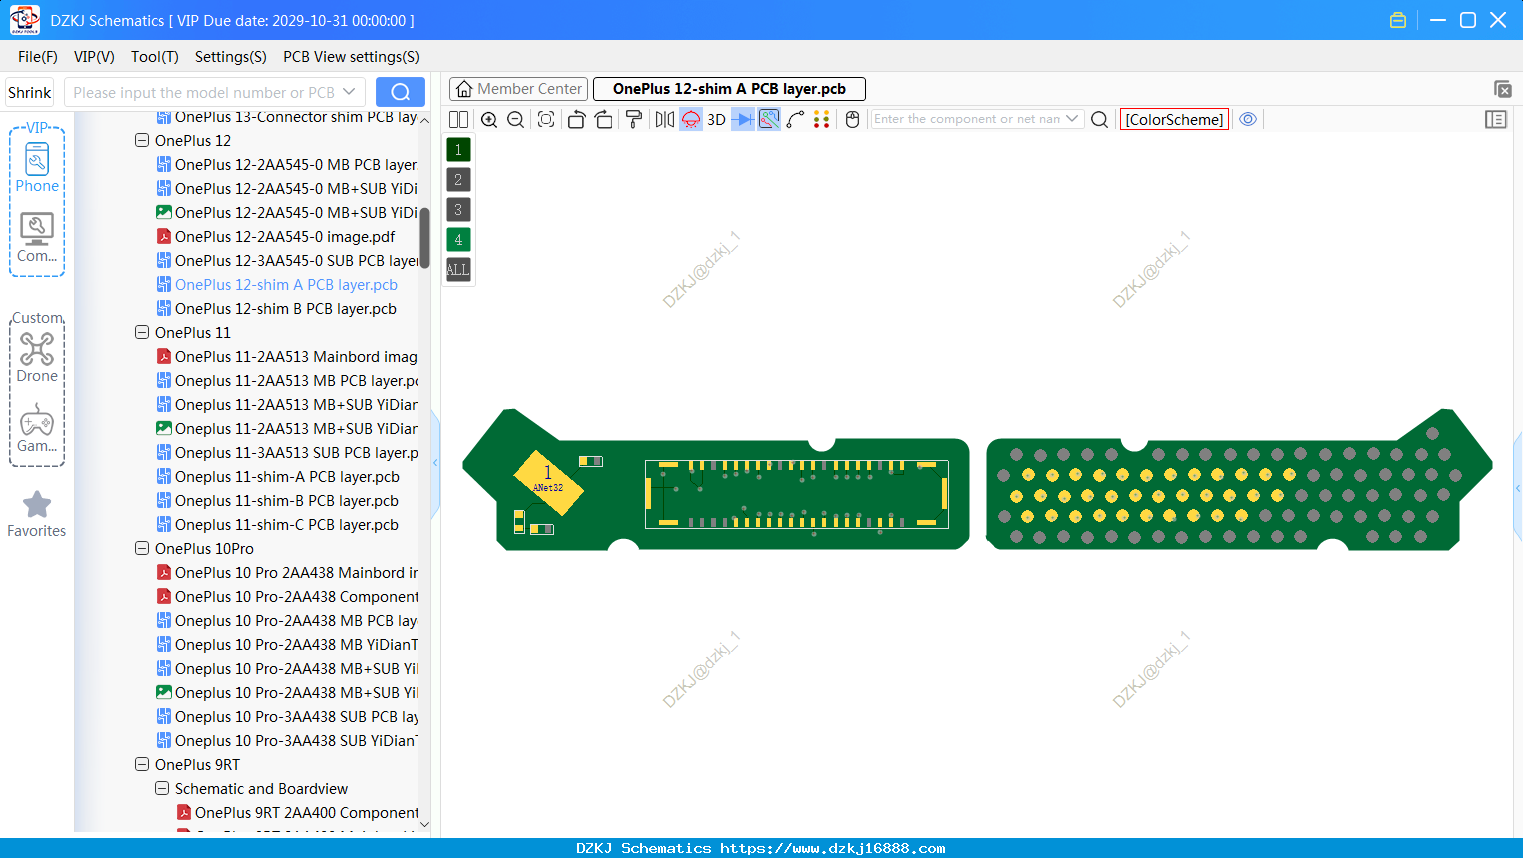Select the paint roller tool
Viewport: 1523px width, 858px height.
(x=634, y=119)
